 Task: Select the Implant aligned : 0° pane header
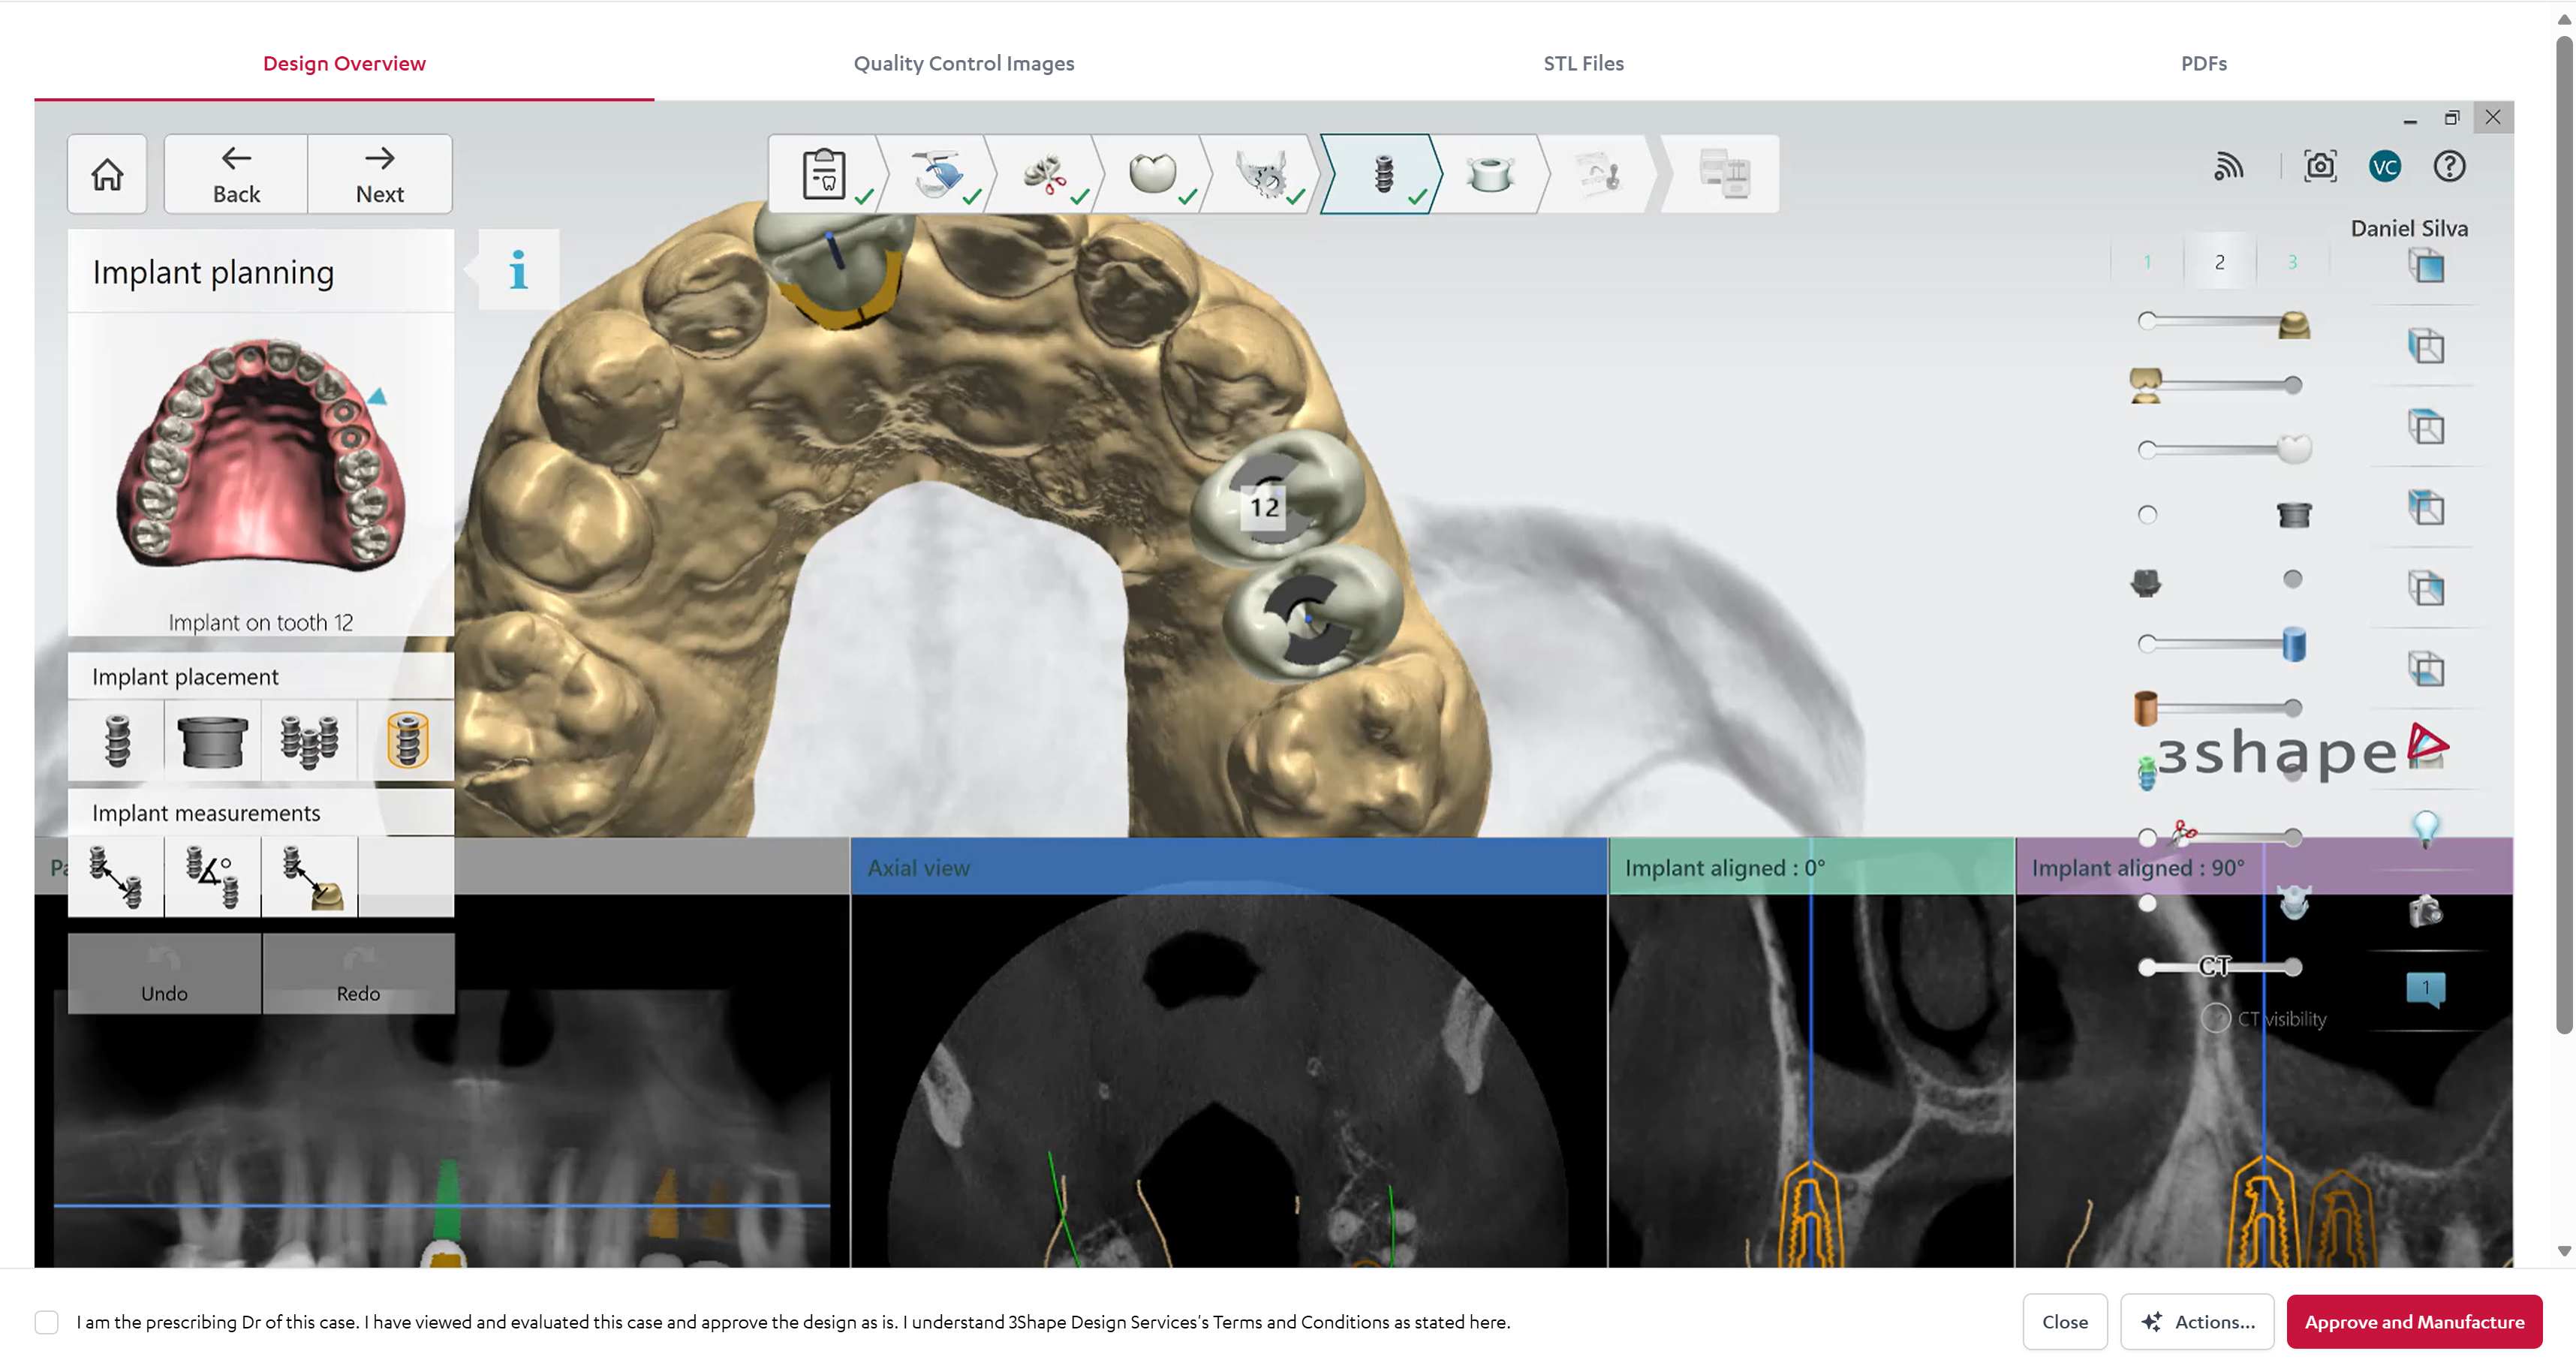click(1811, 866)
